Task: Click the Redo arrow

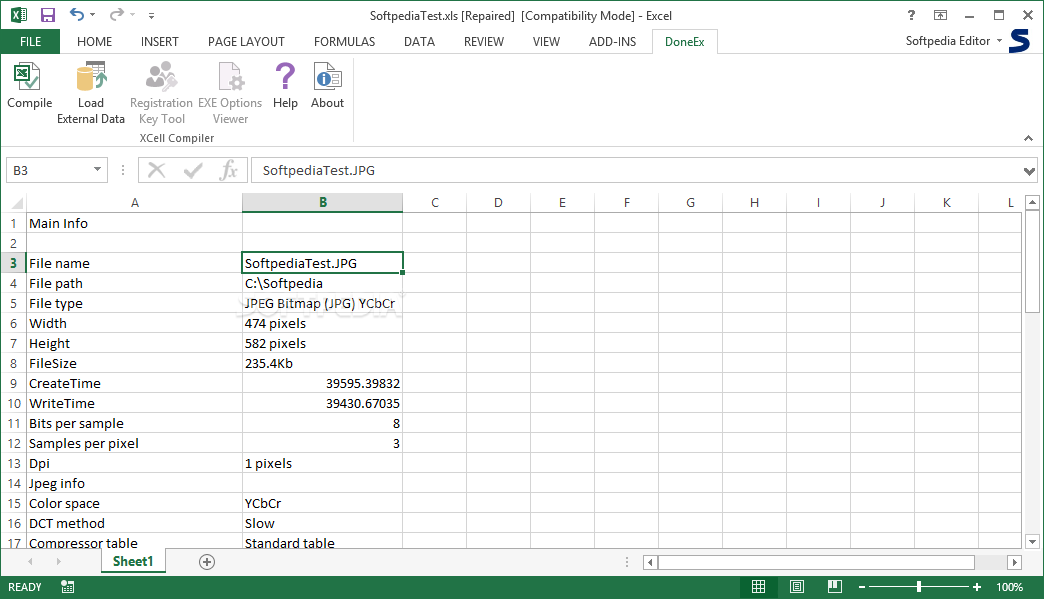Action: coord(117,15)
